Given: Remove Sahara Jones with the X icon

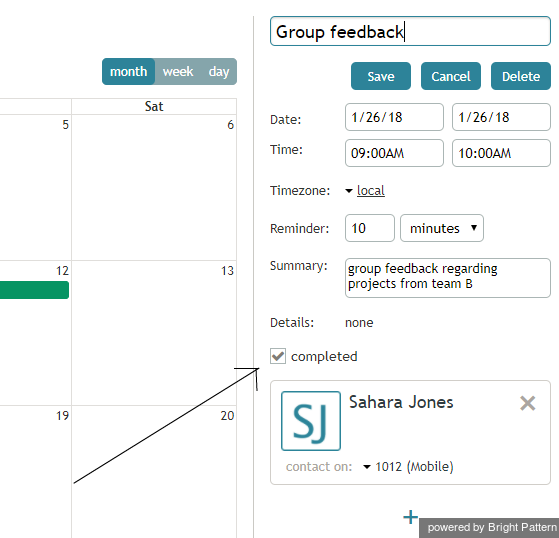Looking at the screenshot, I should click(527, 404).
